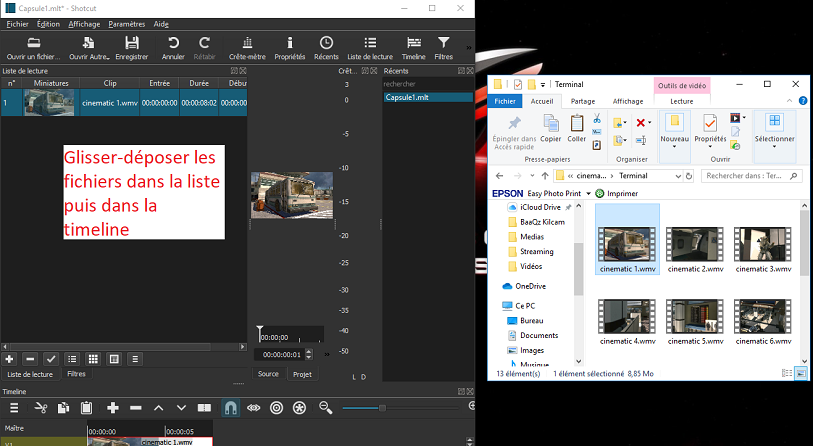The image size is (813, 446).
Task: Append clip with timeline plus icon
Action: (x=113, y=408)
